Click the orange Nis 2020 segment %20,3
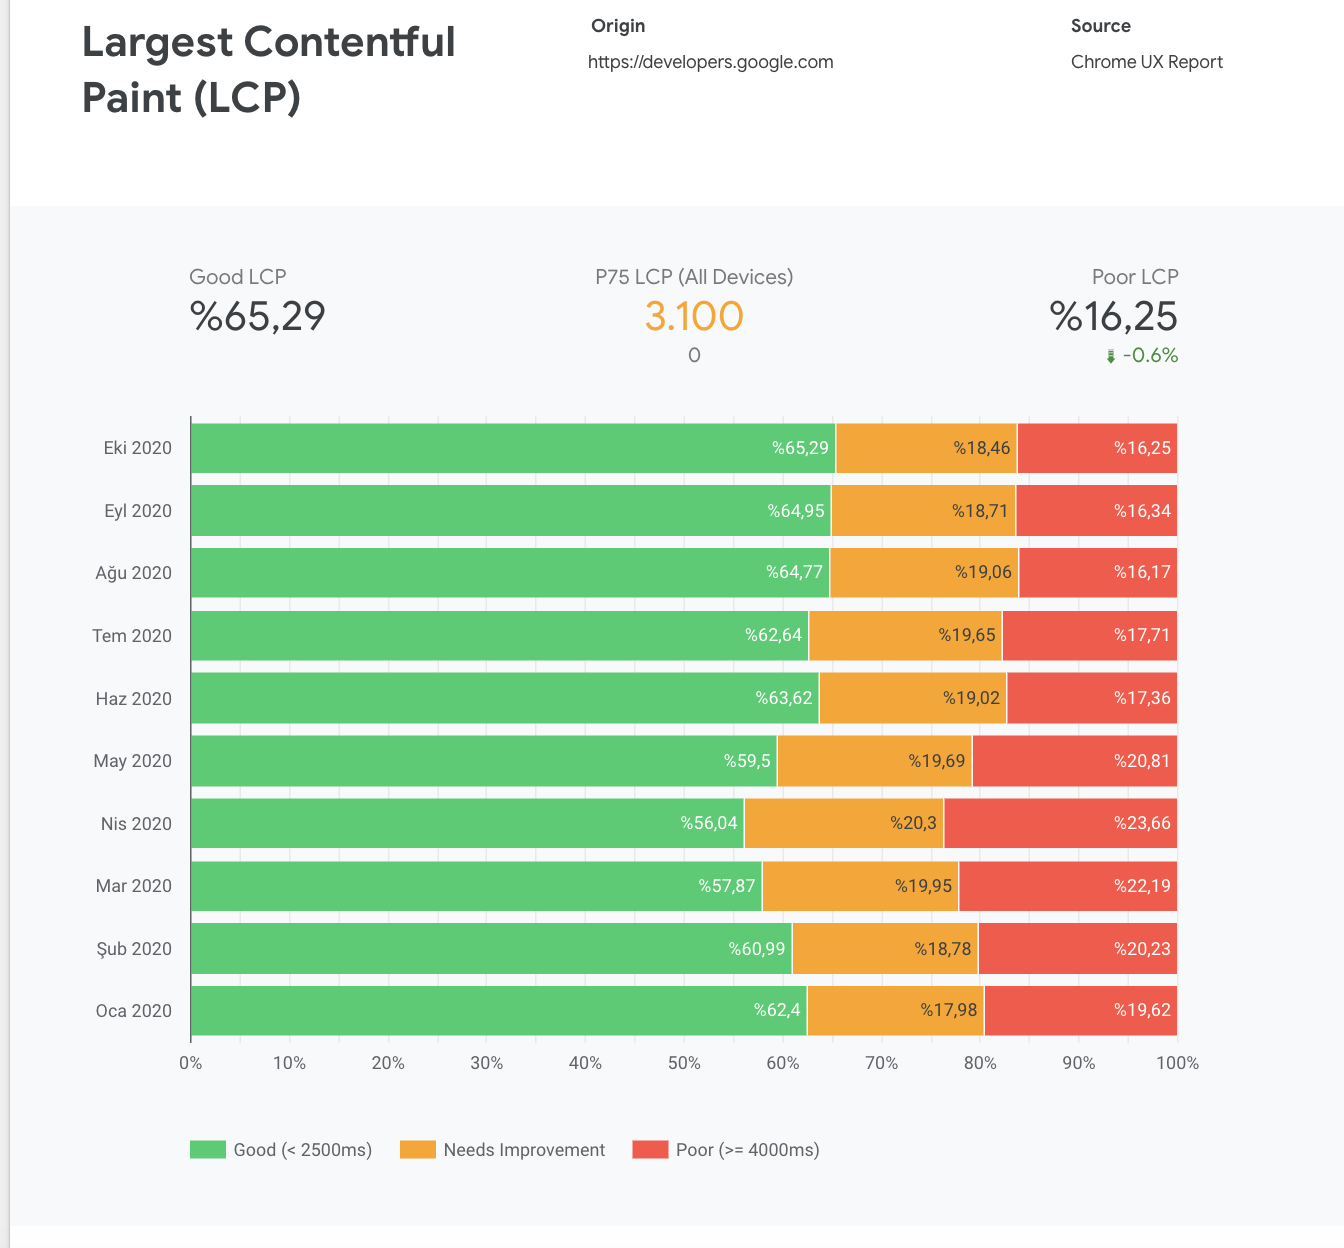 pos(844,823)
